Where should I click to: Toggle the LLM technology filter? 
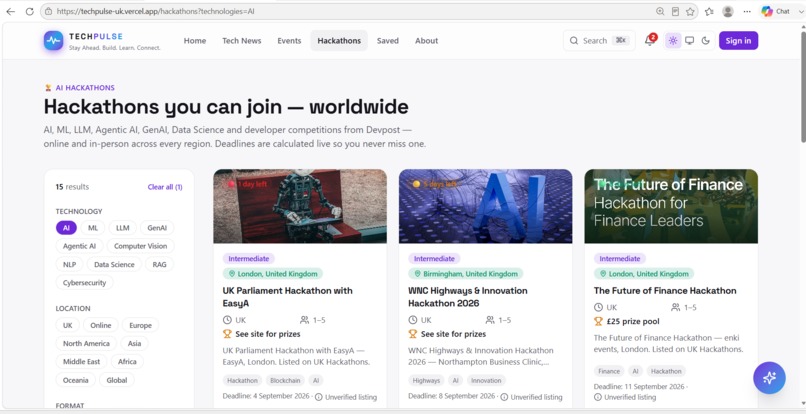tap(122, 228)
